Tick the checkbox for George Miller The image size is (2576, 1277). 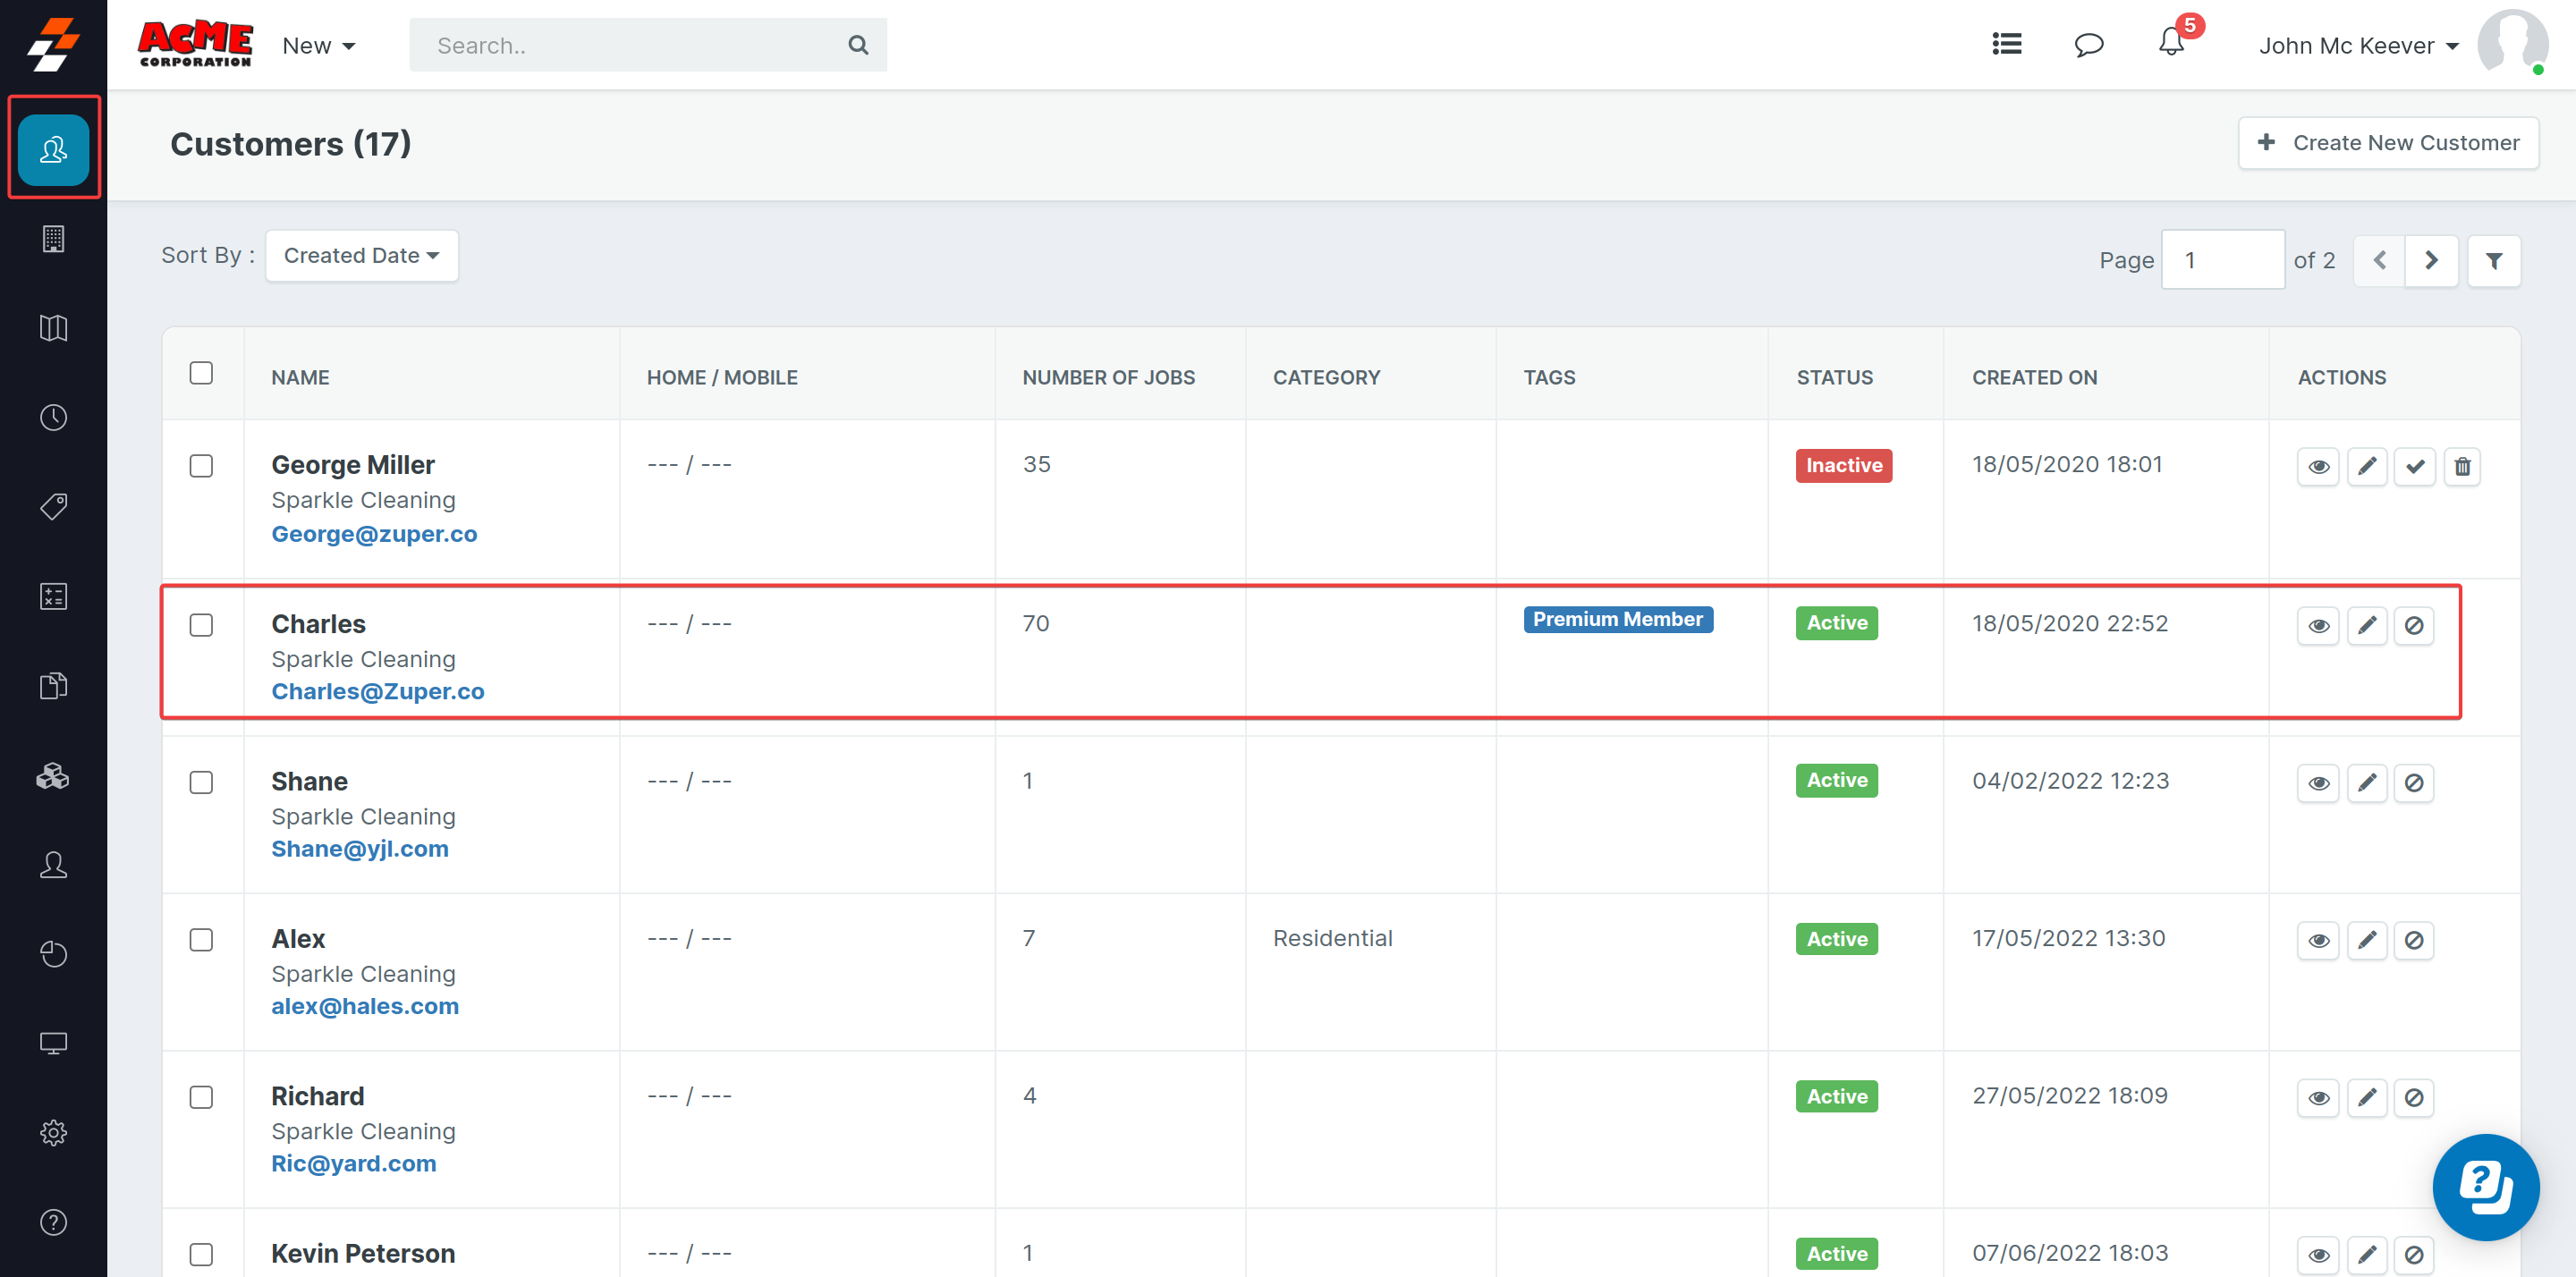(201, 466)
